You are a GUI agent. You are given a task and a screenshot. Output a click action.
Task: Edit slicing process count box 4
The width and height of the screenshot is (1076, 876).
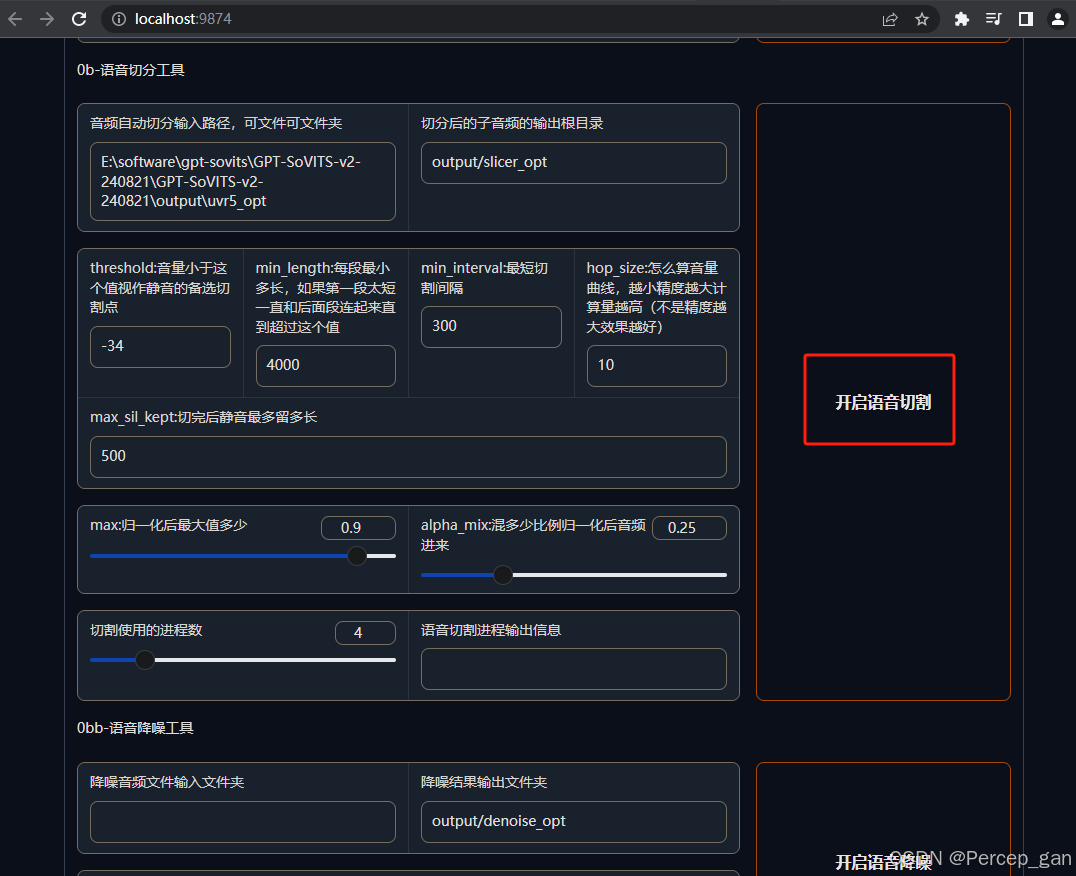[x=365, y=632]
